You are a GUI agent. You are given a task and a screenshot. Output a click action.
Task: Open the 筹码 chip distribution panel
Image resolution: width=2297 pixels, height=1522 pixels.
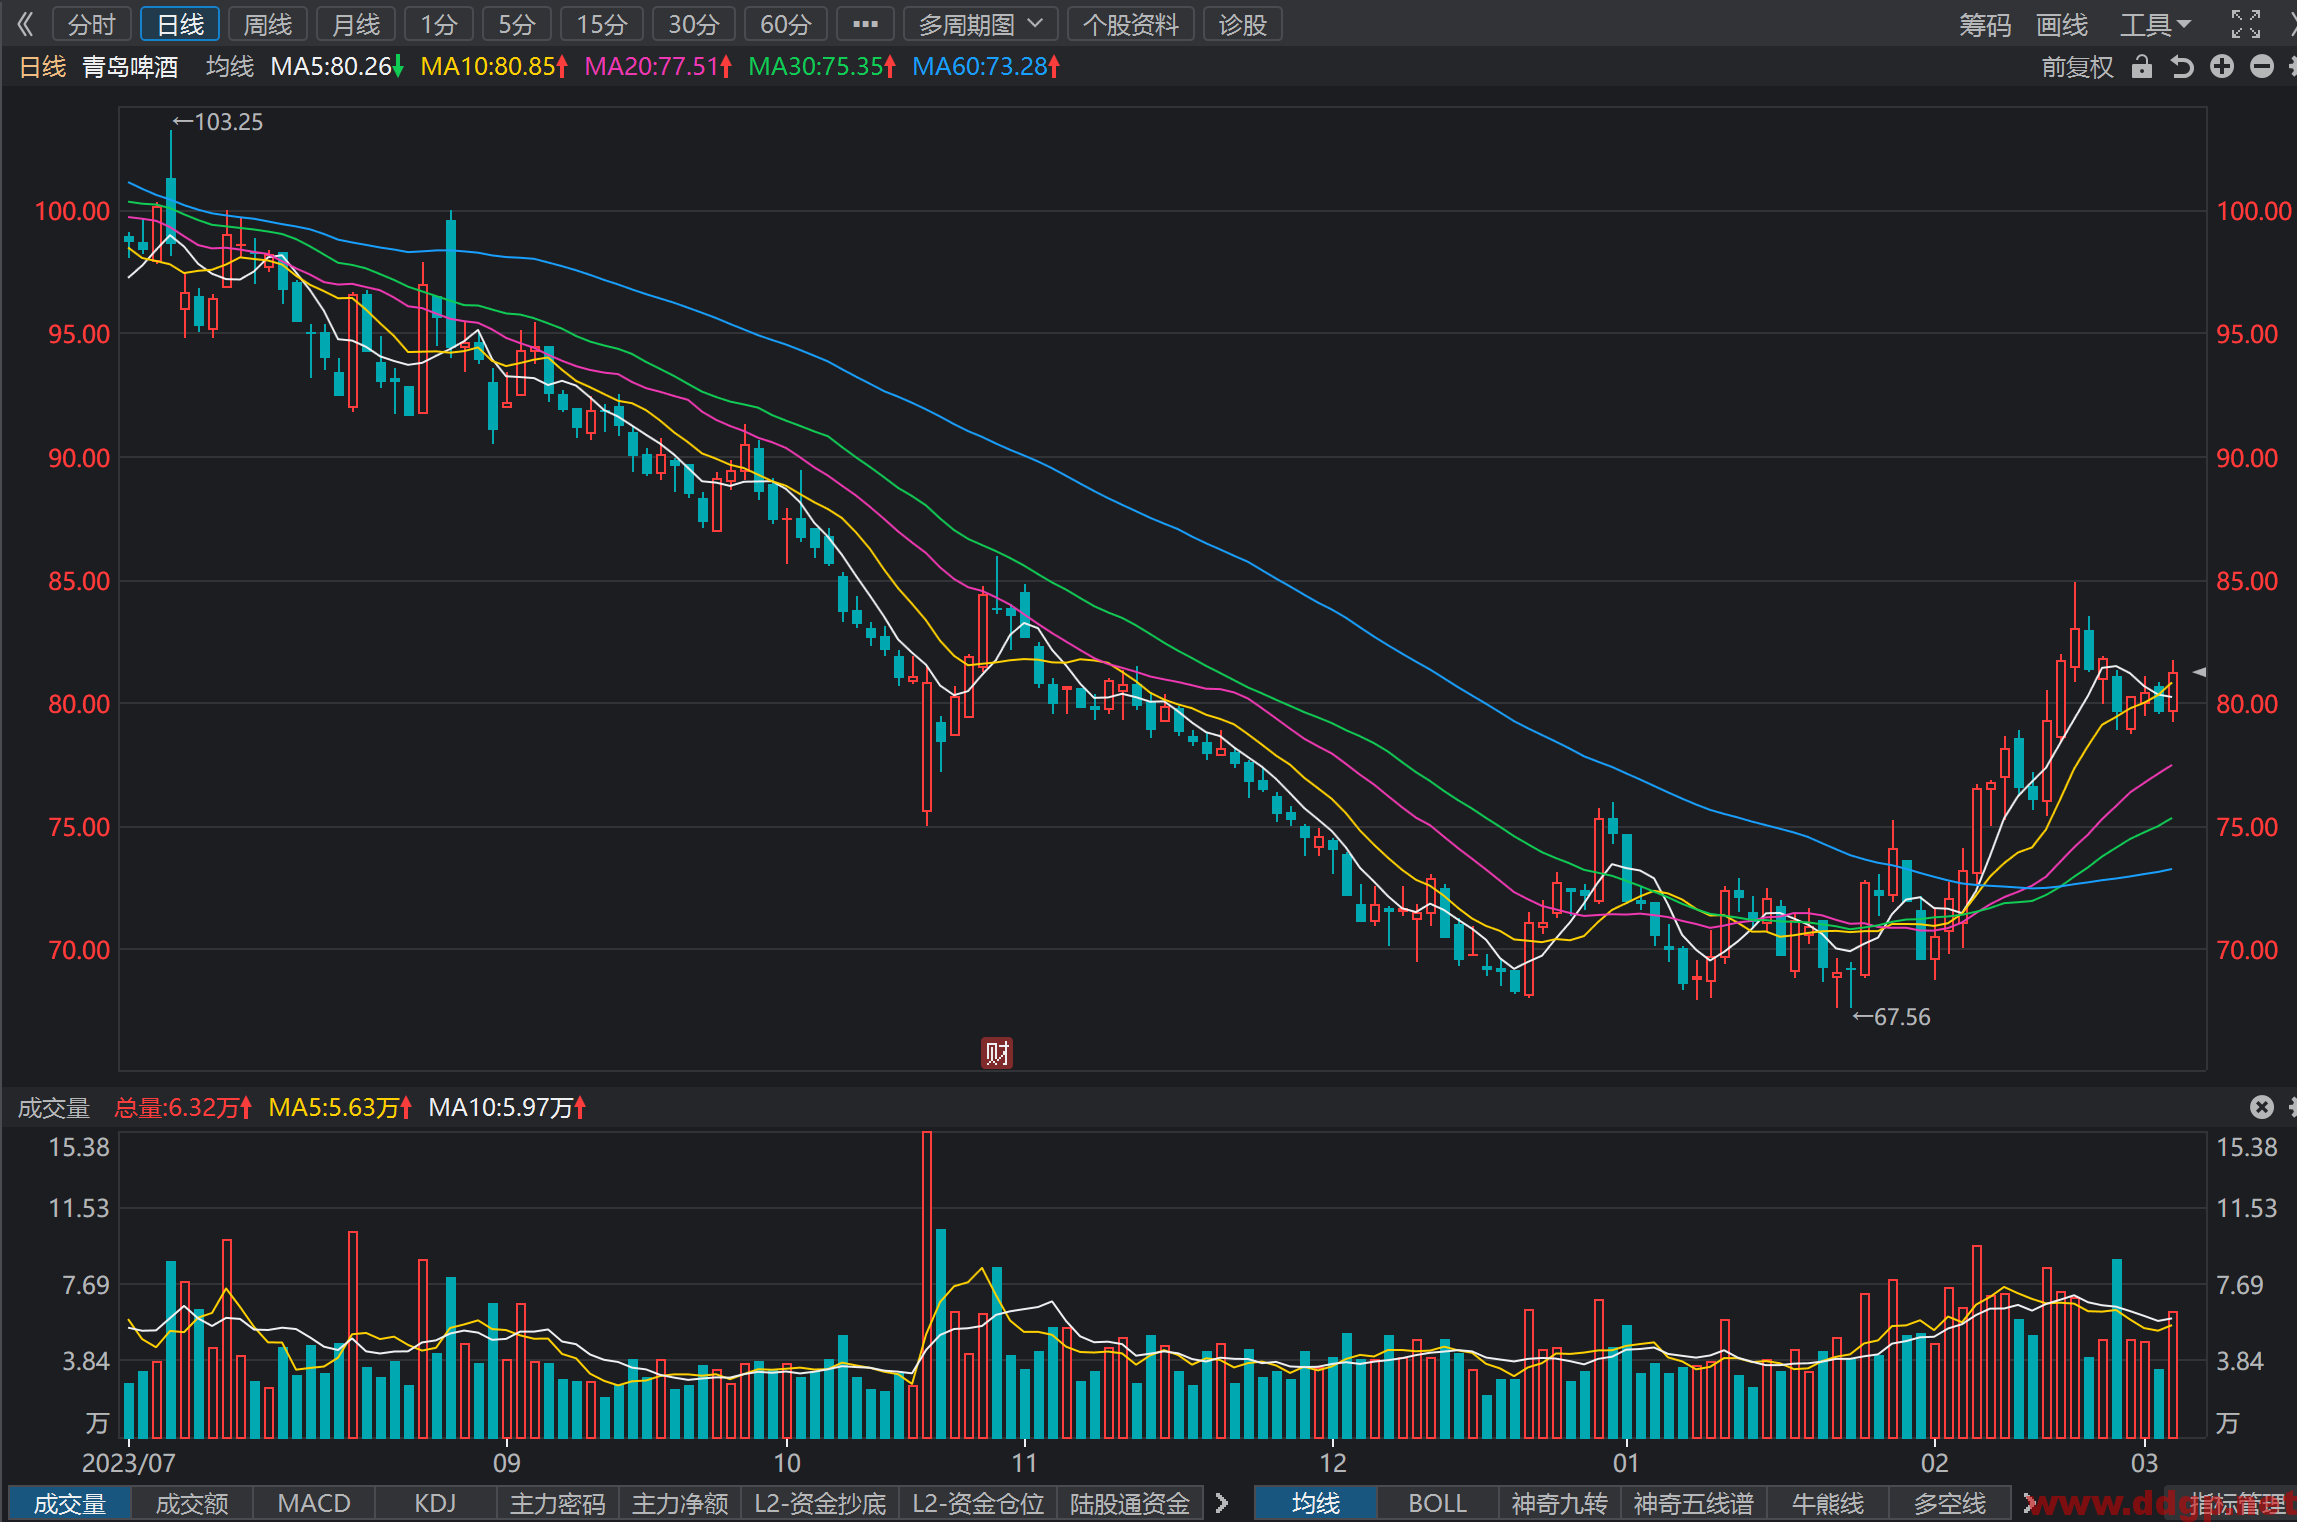click(x=1985, y=25)
